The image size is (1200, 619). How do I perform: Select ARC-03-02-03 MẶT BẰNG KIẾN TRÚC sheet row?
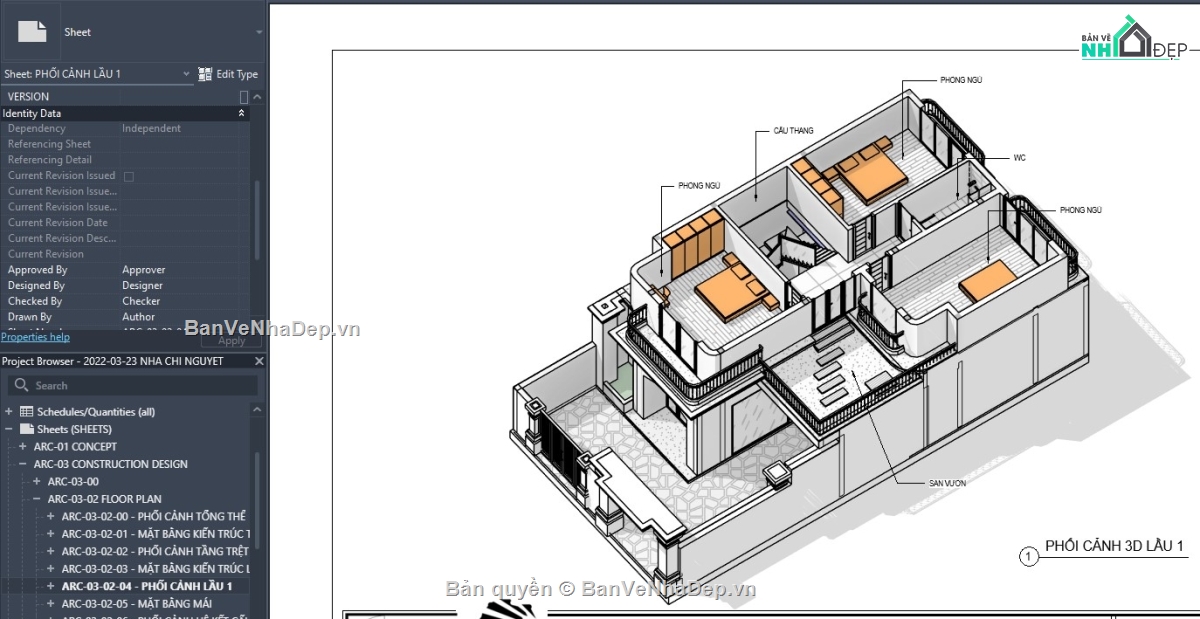156,569
